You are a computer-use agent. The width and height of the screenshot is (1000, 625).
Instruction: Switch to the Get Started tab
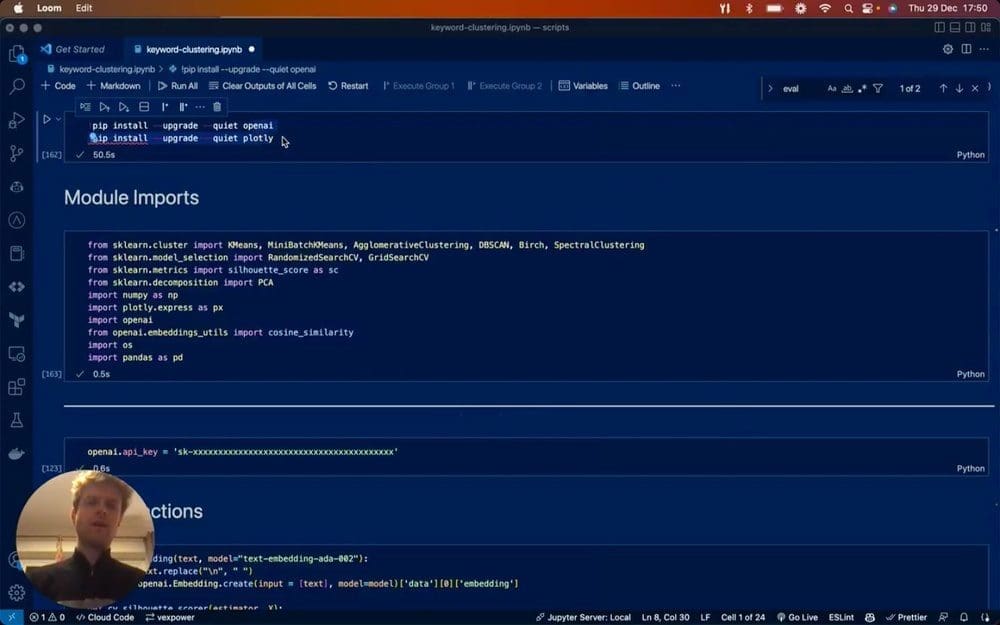click(x=79, y=48)
